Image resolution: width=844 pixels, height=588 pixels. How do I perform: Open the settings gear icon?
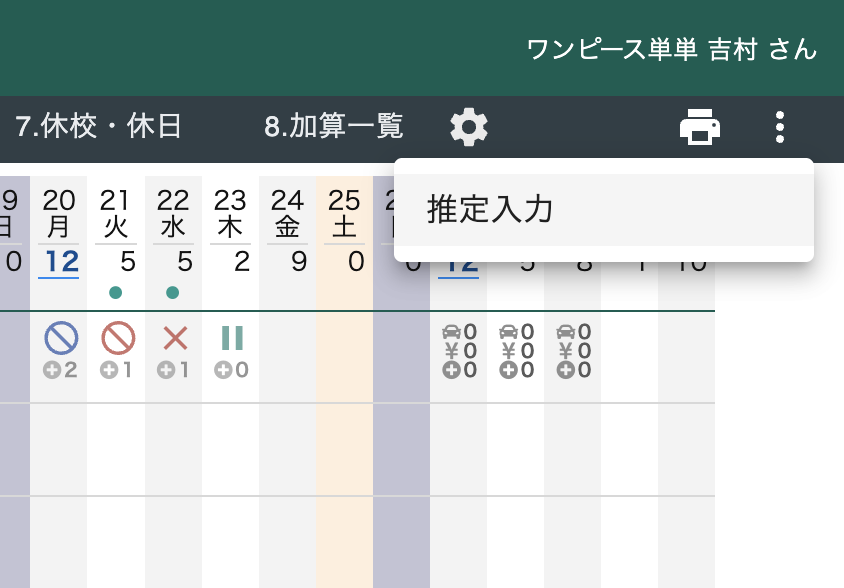(x=469, y=127)
